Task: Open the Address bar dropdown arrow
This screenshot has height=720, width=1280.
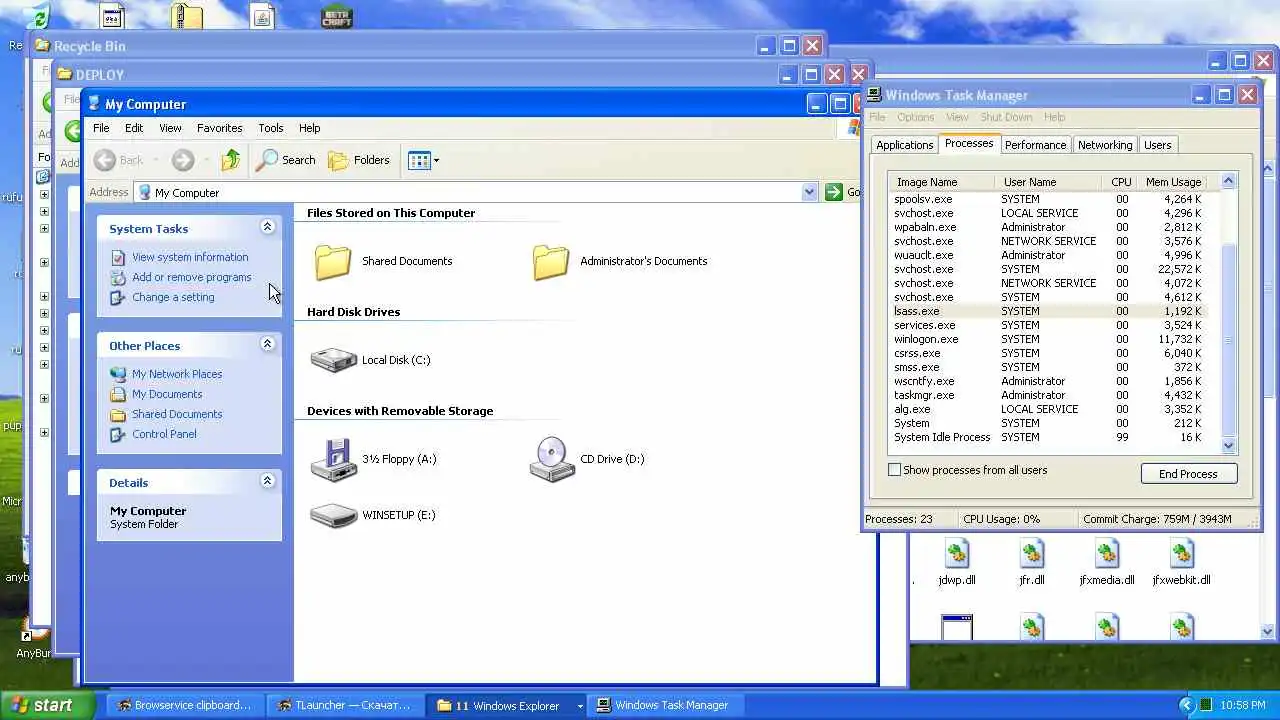Action: click(x=809, y=192)
